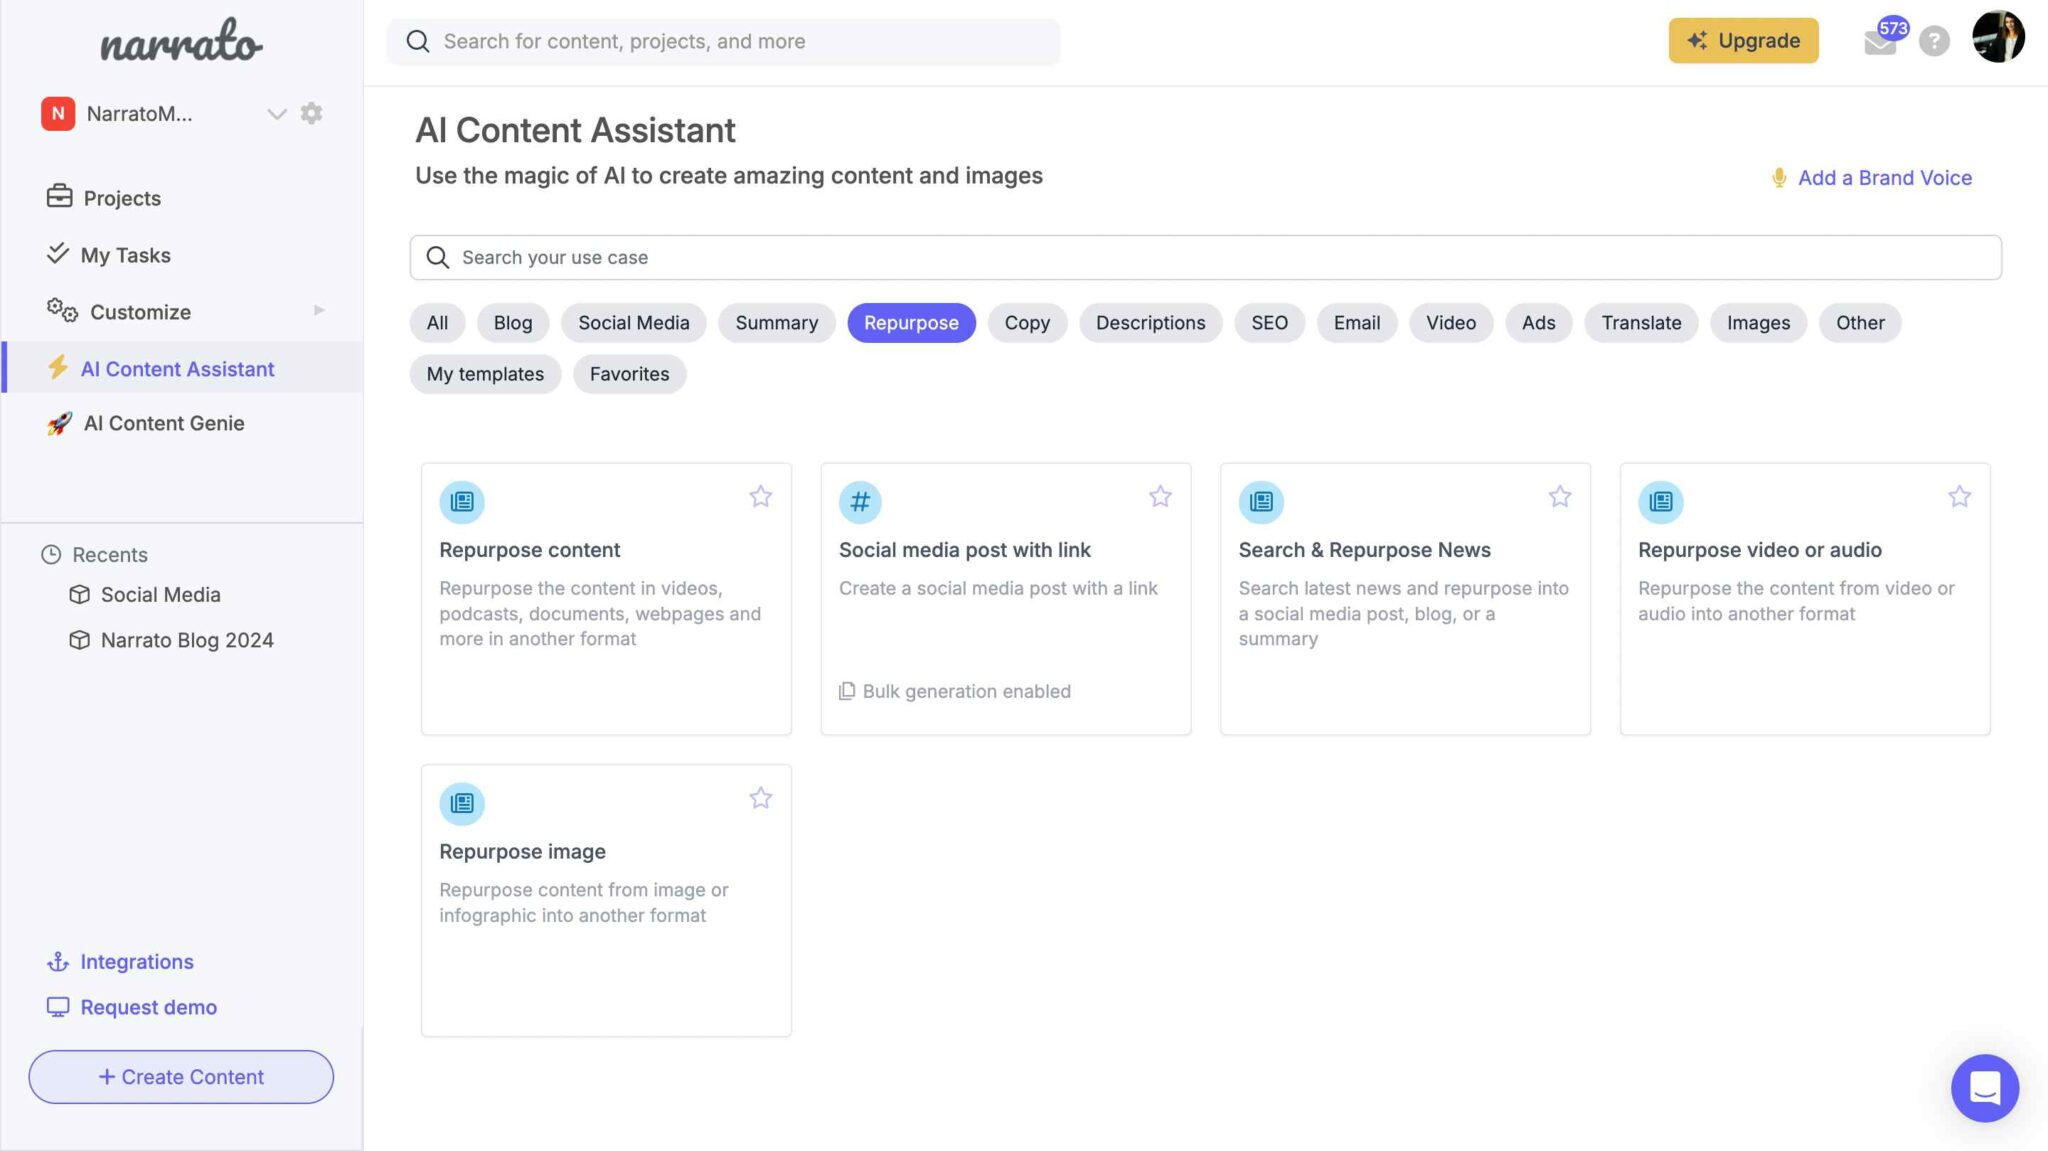Image resolution: width=2048 pixels, height=1151 pixels.
Task: Expand the NarratoM workspace dropdown chevron
Action: click(x=277, y=114)
